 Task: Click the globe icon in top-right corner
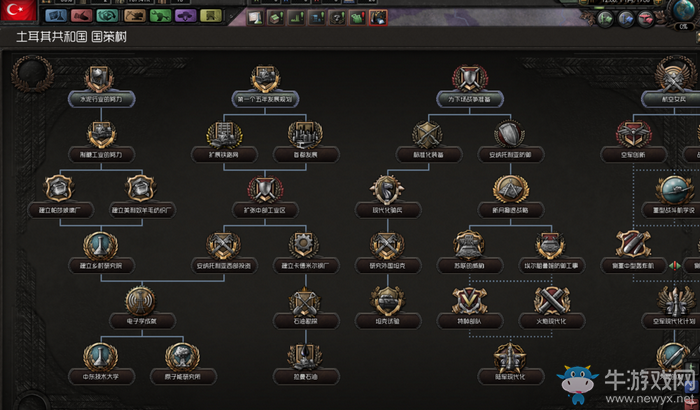[x=683, y=11]
